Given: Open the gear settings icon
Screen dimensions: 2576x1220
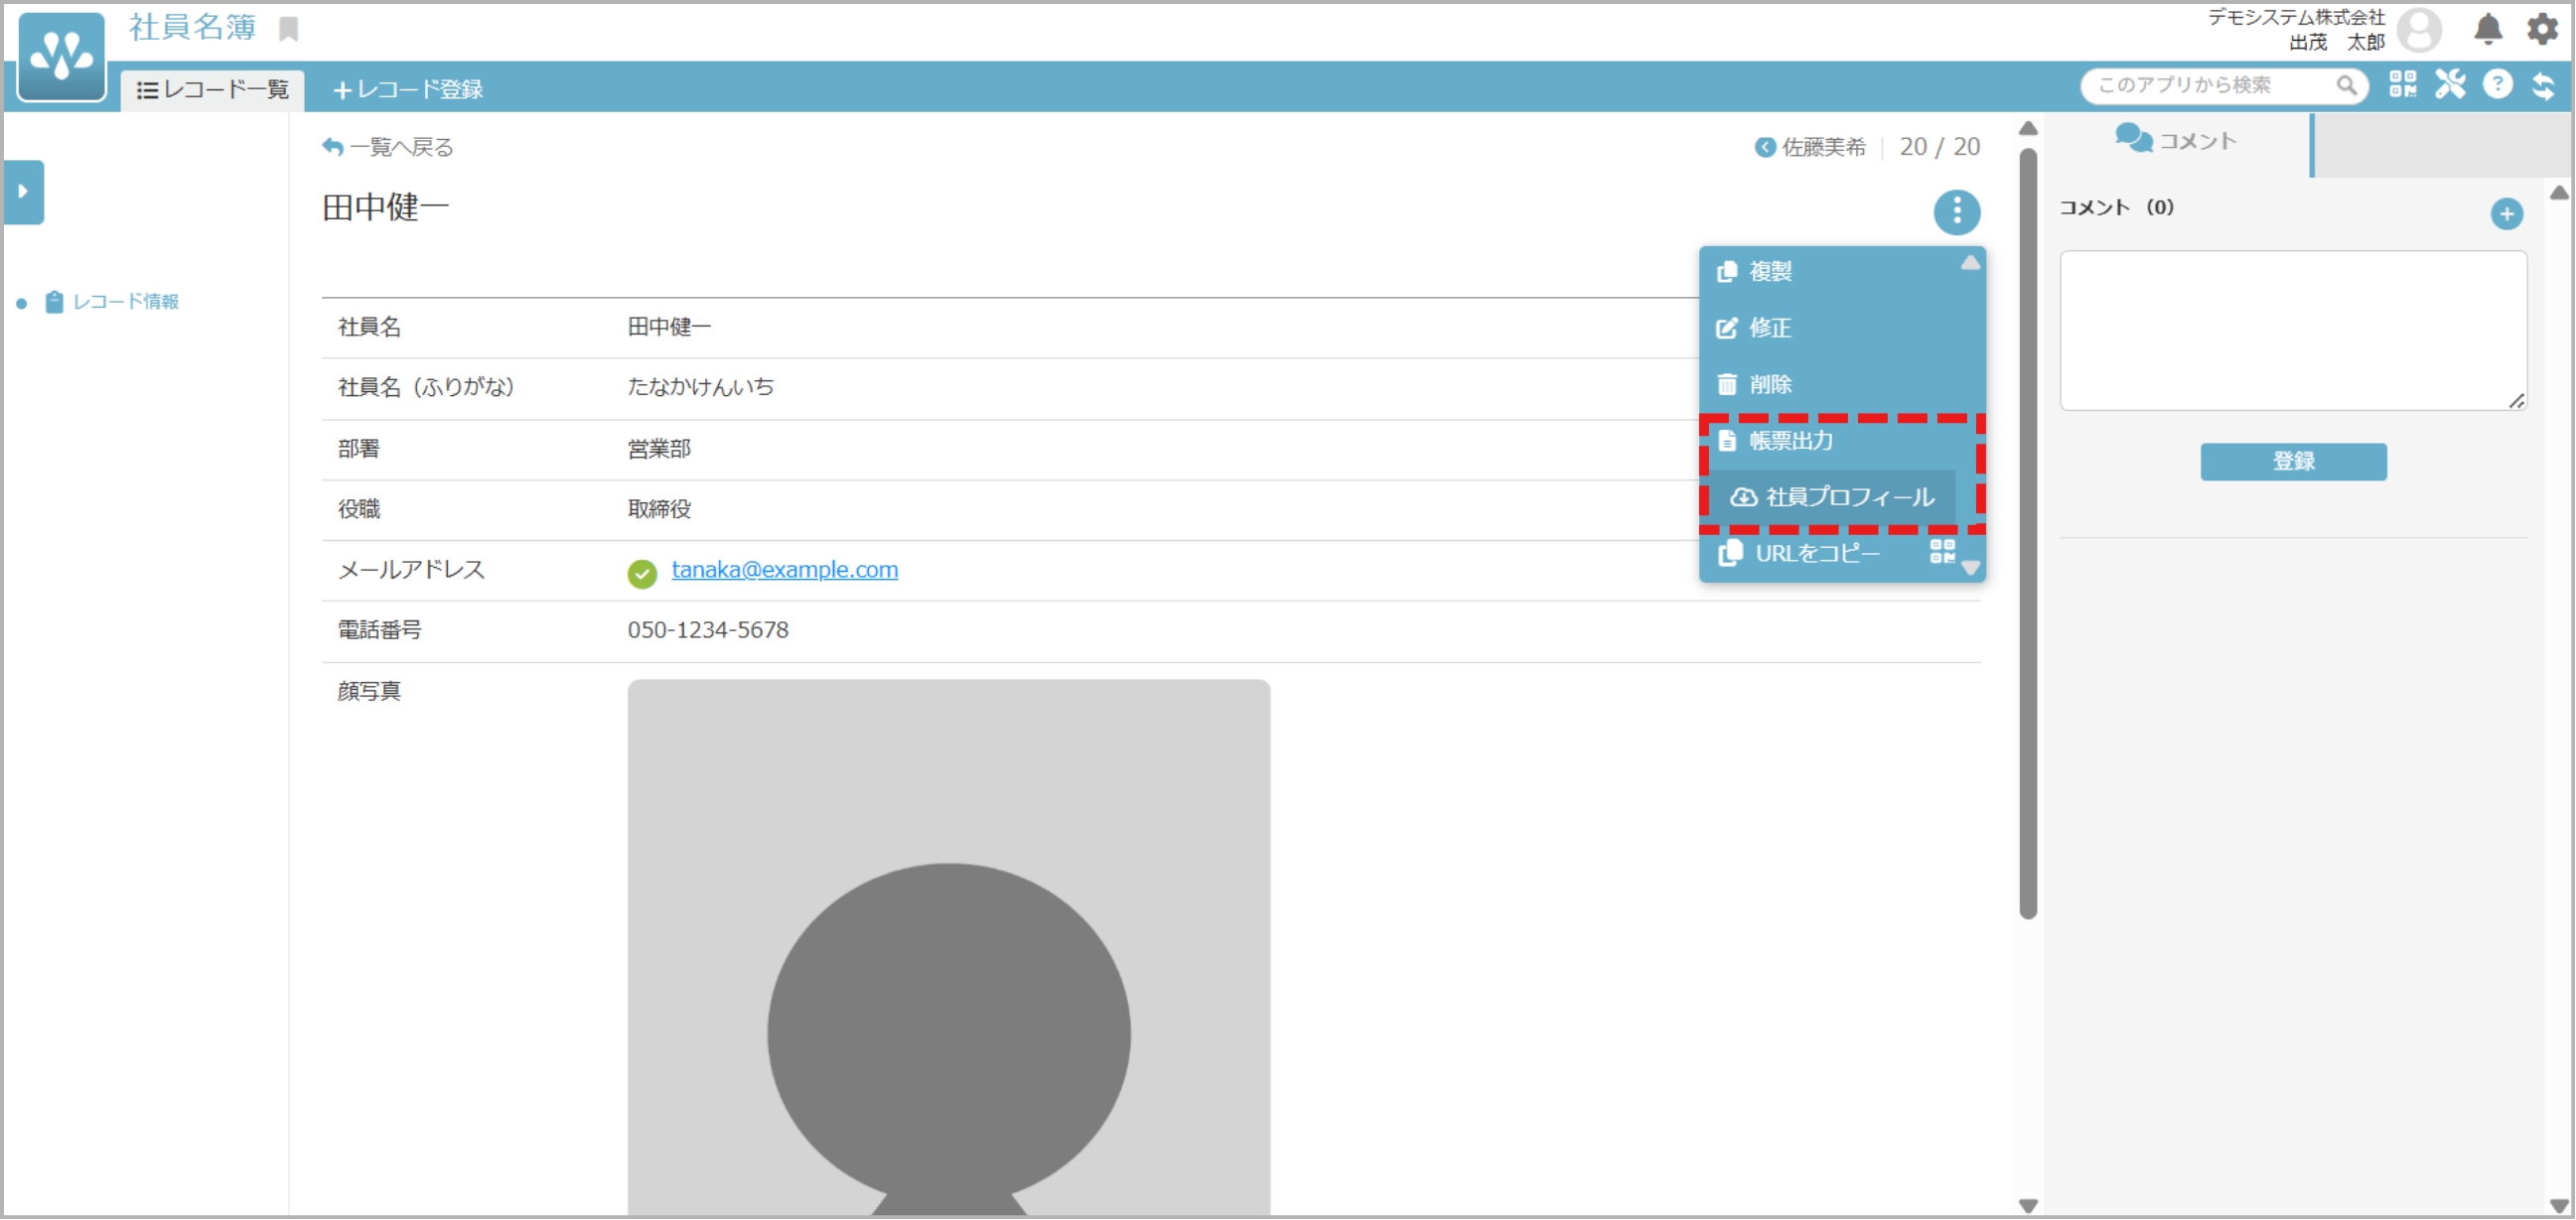Looking at the screenshot, I should pos(2542,29).
